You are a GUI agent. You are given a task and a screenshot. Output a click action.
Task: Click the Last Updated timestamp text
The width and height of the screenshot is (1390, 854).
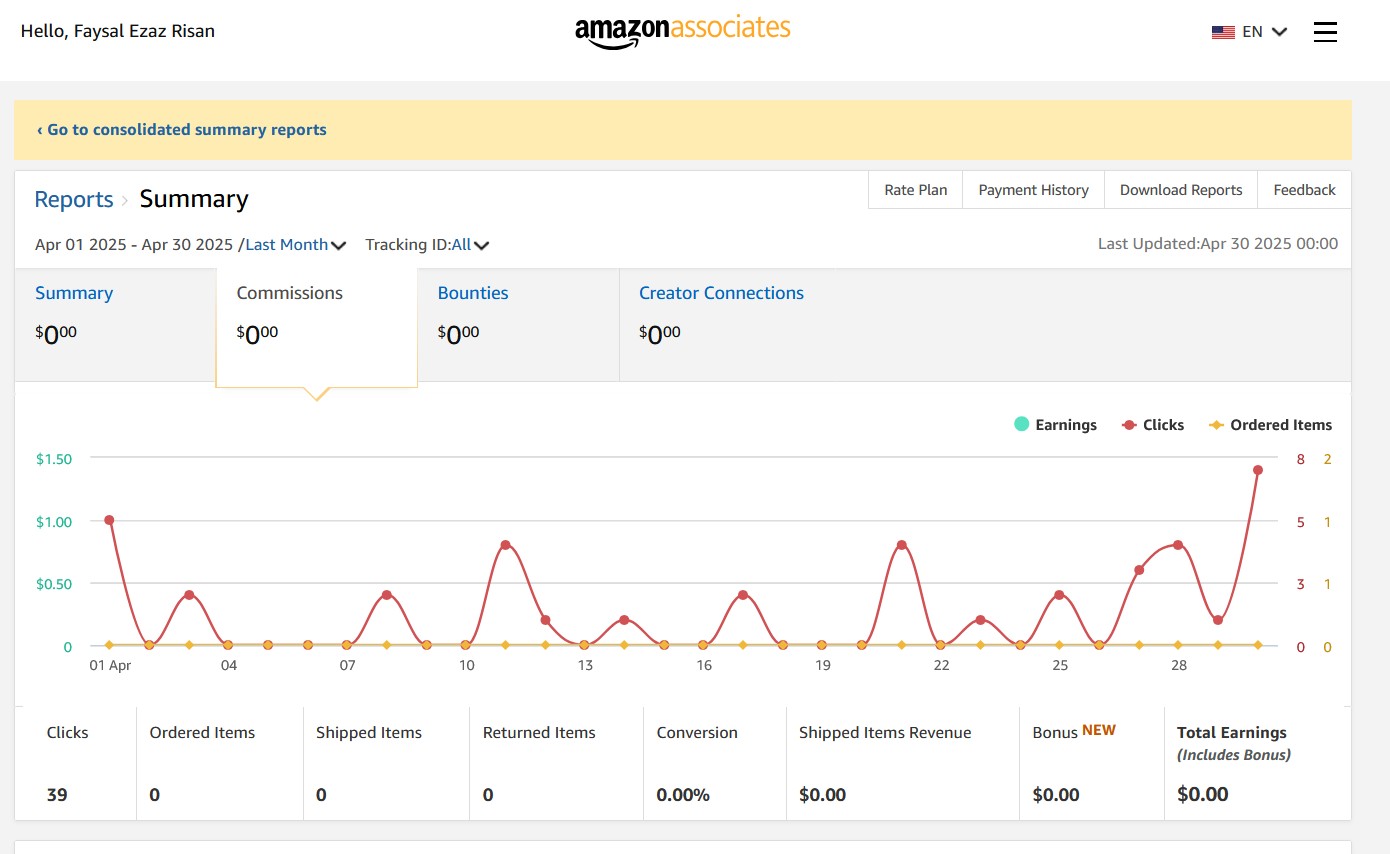pyautogui.click(x=1218, y=244)
